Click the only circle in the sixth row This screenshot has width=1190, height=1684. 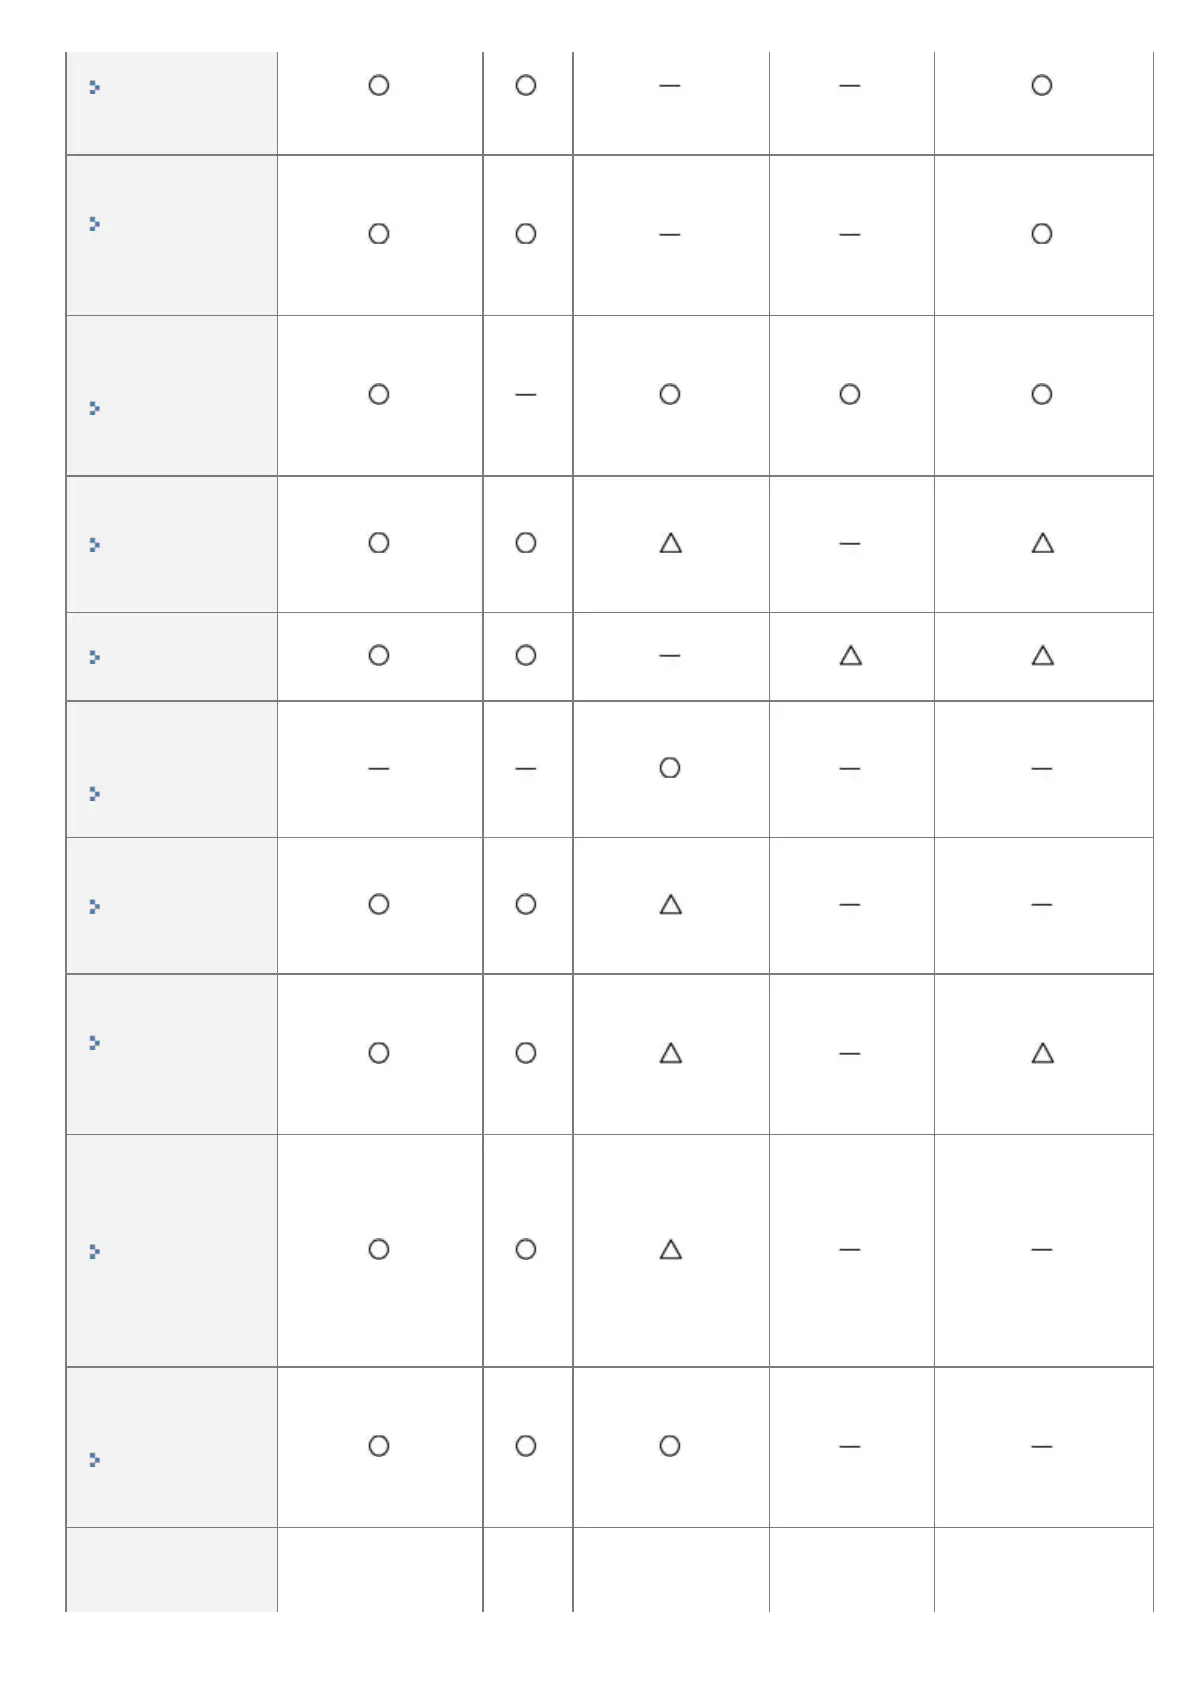(670, 768)
